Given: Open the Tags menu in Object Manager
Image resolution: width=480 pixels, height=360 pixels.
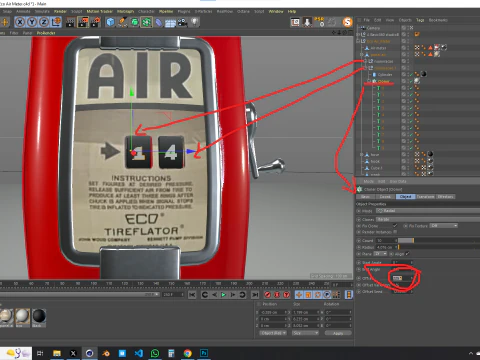Looking at the screenshot, I should 420,20.
